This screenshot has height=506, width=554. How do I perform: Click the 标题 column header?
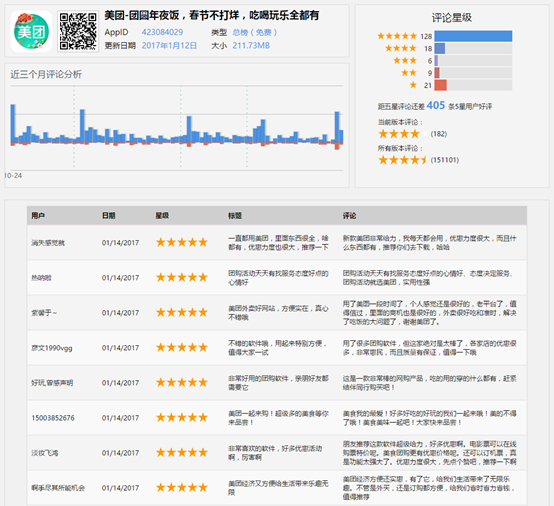pyautogui.click(x=235, y=216)
